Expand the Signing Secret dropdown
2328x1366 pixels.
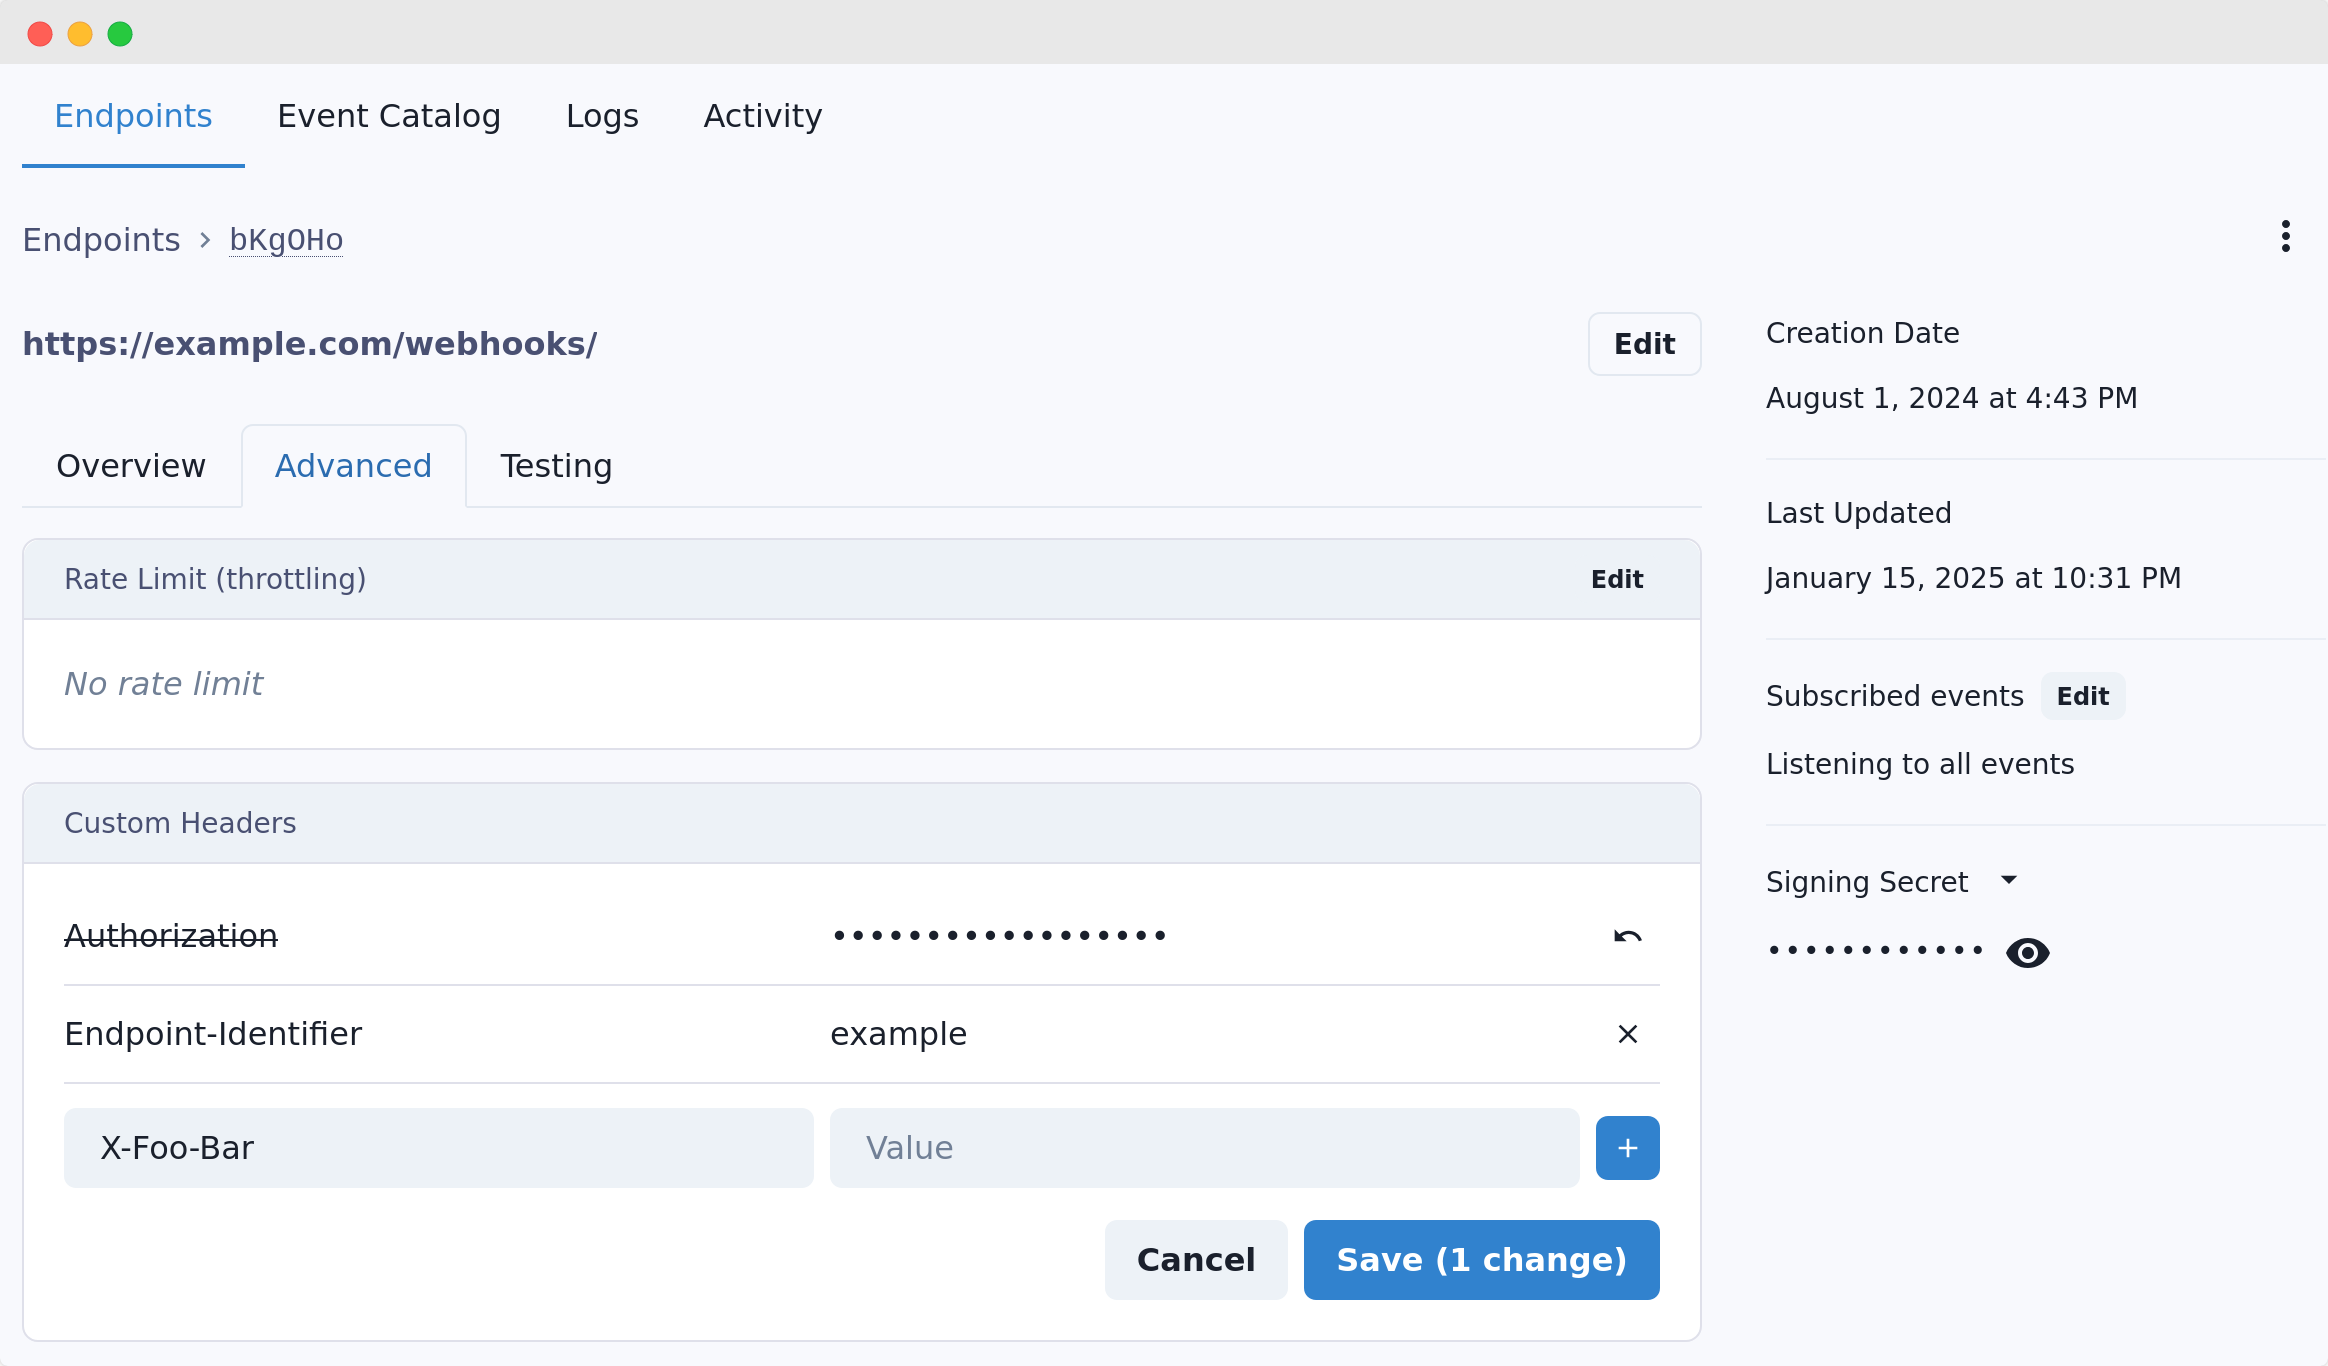tap(2012, 881)
